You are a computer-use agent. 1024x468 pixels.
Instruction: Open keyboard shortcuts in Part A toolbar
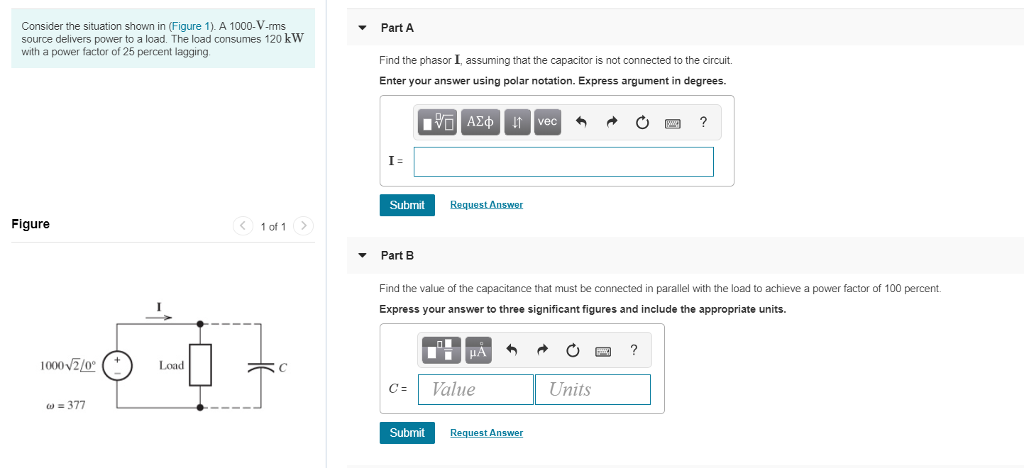[673, 123]
